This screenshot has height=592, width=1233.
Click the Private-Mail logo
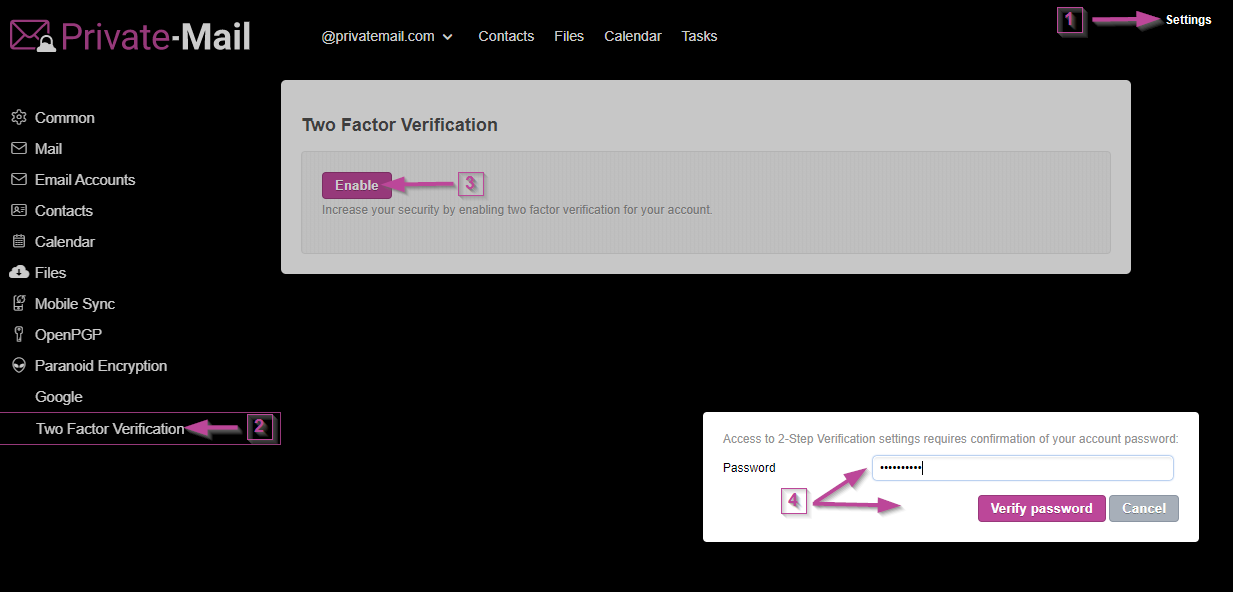point(130,36)
